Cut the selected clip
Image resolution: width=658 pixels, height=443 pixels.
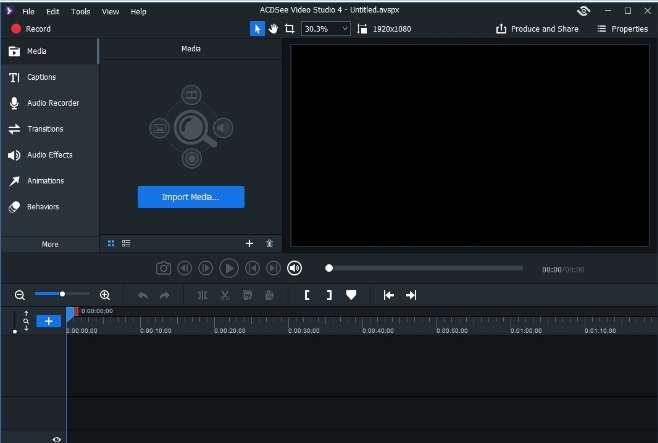[x=225, y=295]
